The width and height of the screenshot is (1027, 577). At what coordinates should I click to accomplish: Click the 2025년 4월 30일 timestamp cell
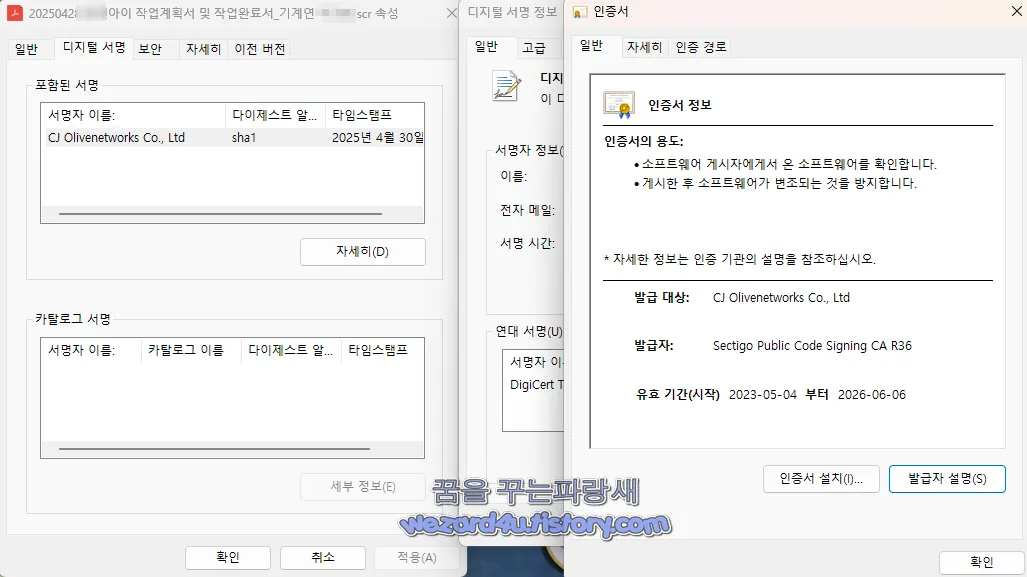pos(377,138)
